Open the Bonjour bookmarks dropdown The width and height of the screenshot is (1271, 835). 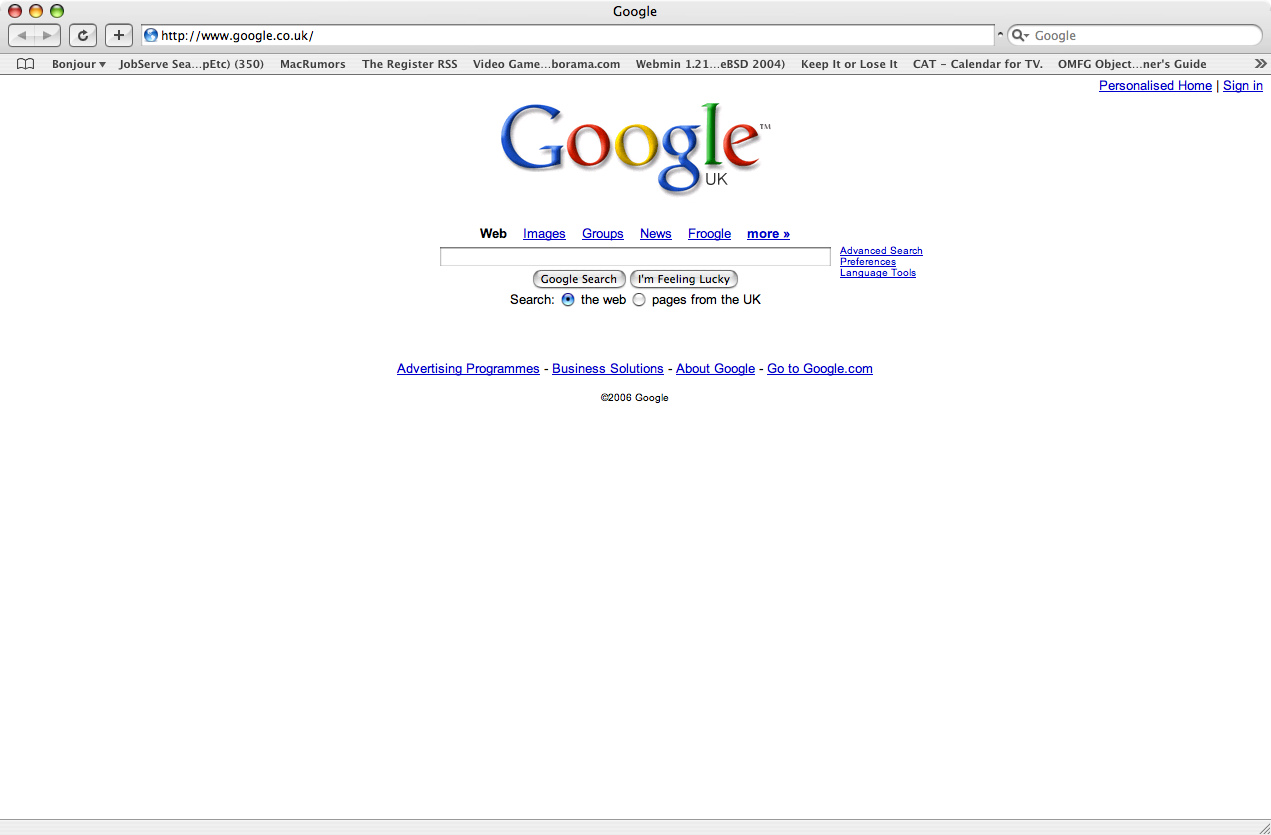pyautogui.click(x=79, y=64)
